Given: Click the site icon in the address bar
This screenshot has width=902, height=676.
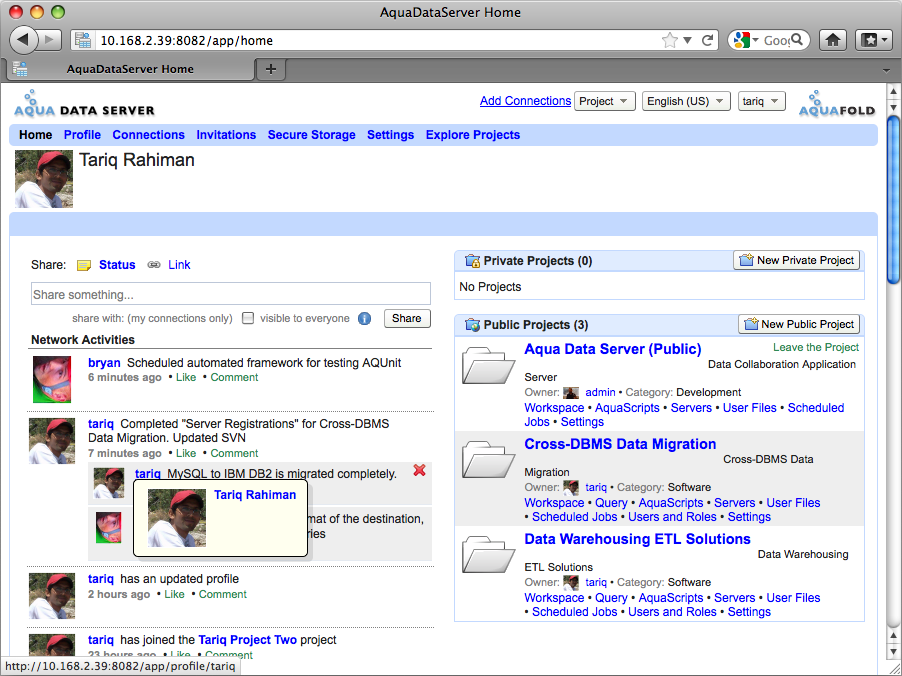Looking at the screenshot, I should click(83, 40).
